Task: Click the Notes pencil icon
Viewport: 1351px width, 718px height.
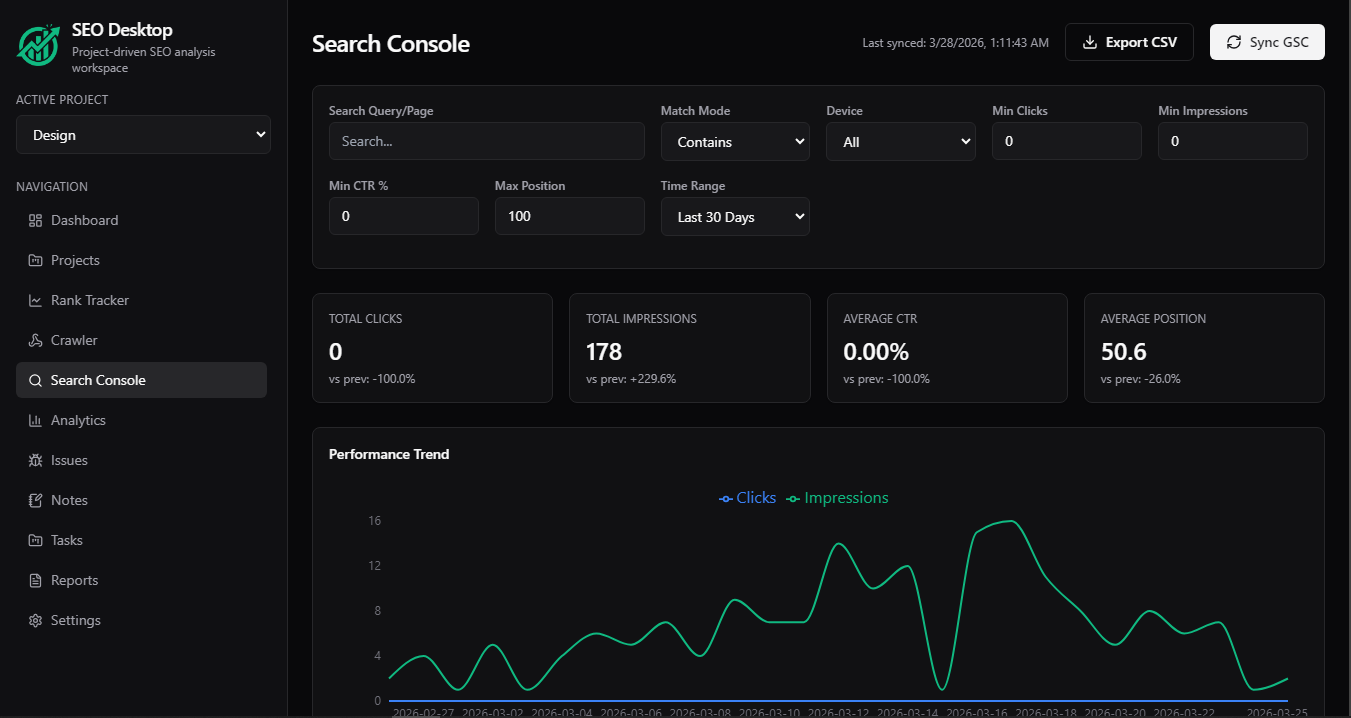Action: (35, 500)
